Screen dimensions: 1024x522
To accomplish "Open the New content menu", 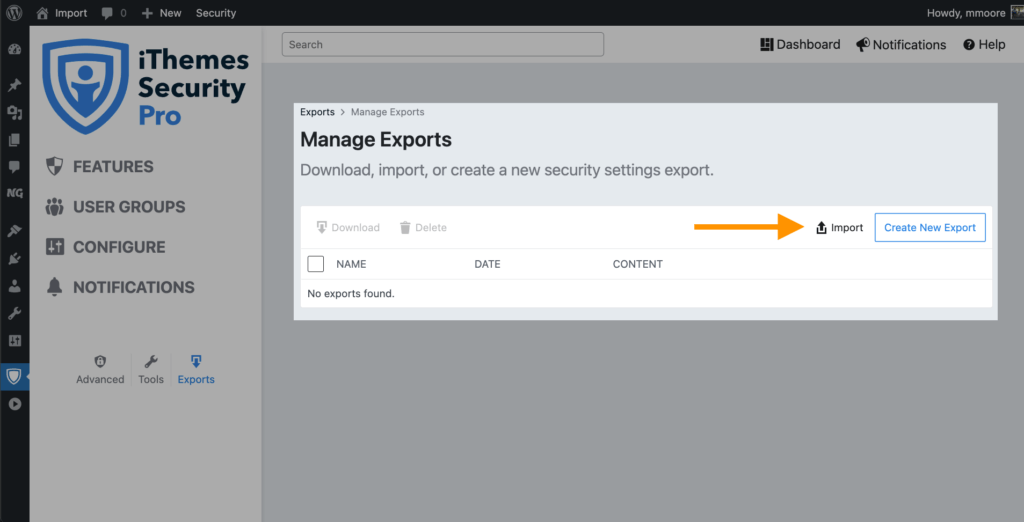I will tap(161, 13).
